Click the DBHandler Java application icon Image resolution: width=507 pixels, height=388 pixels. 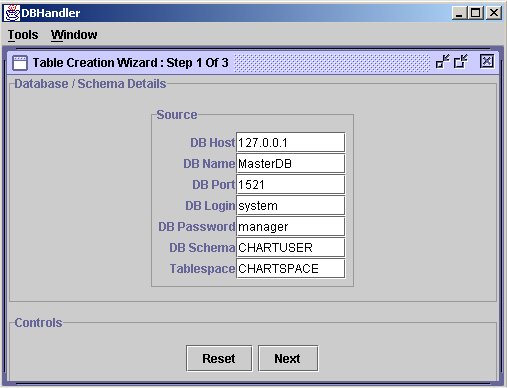(12, 13)
